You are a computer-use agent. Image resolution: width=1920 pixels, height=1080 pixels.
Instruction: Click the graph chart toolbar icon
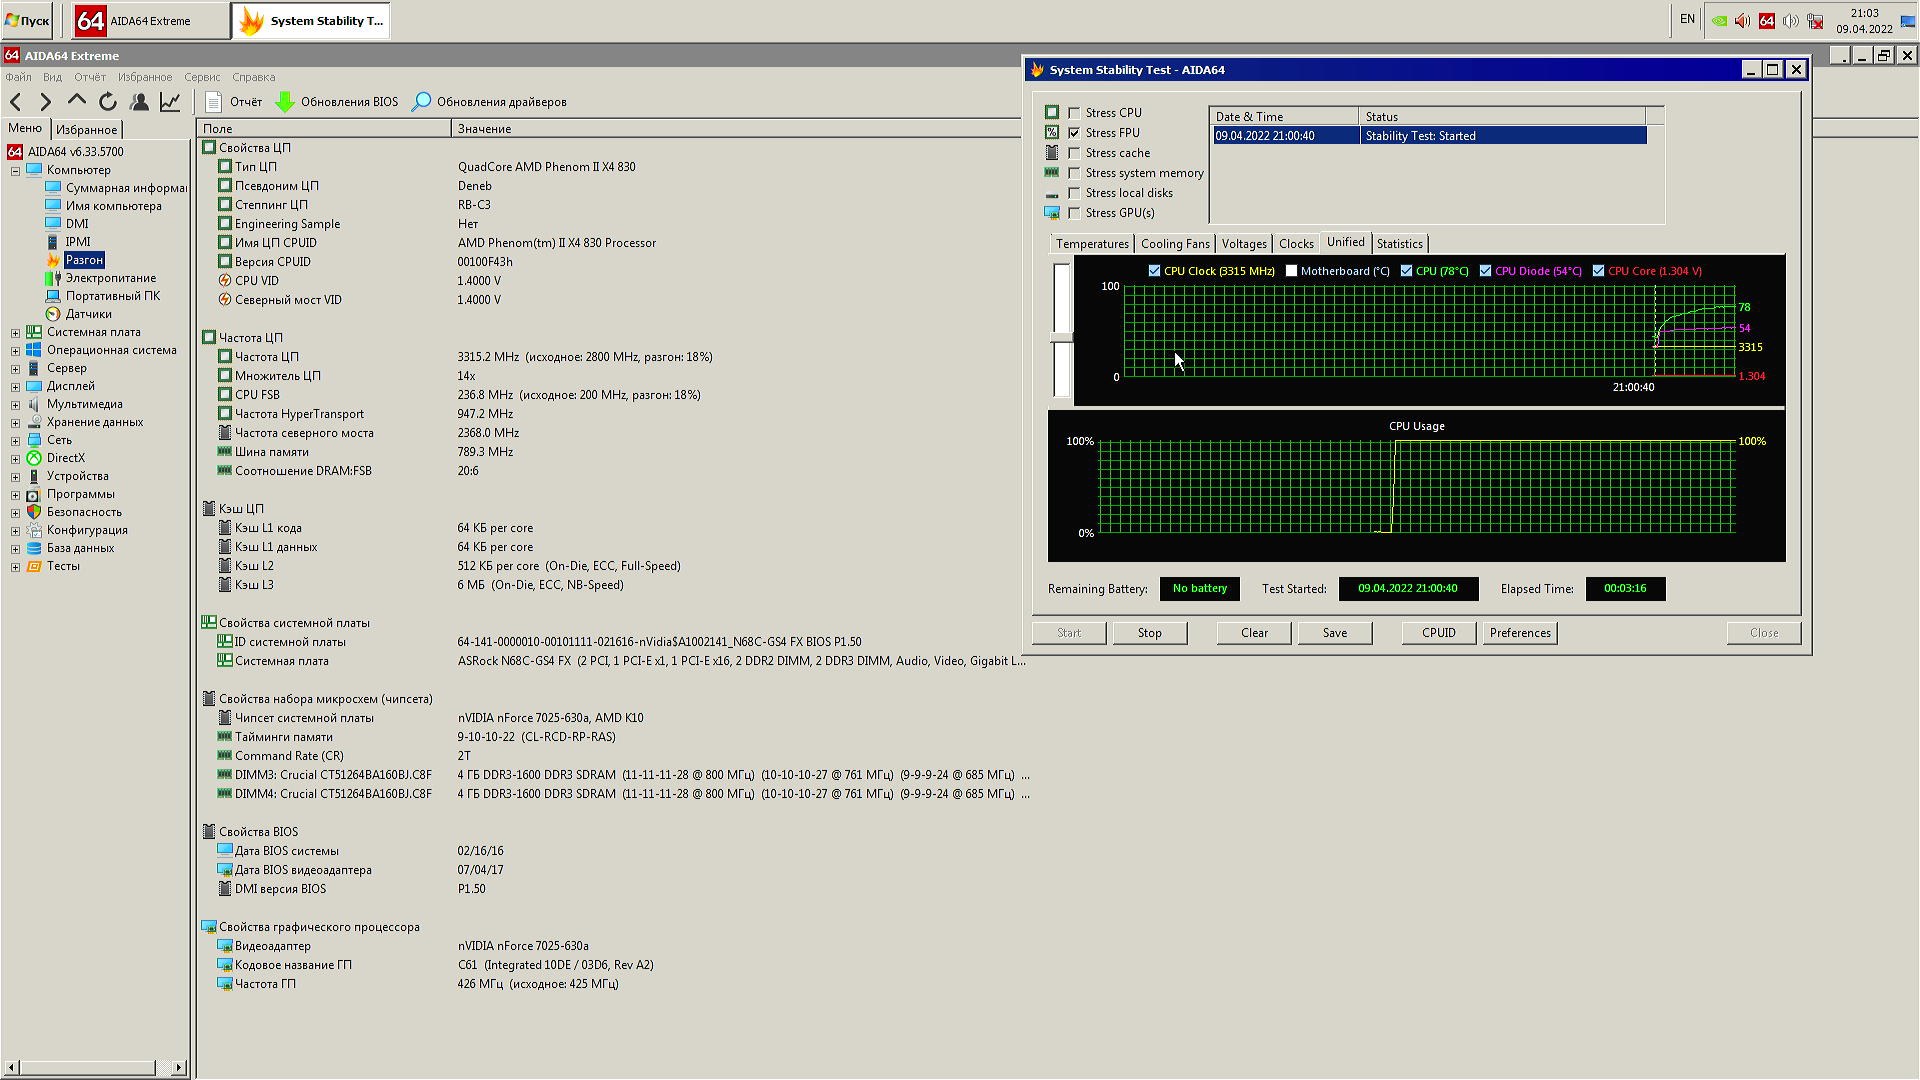pyautogui.click(x=170, y=102)
